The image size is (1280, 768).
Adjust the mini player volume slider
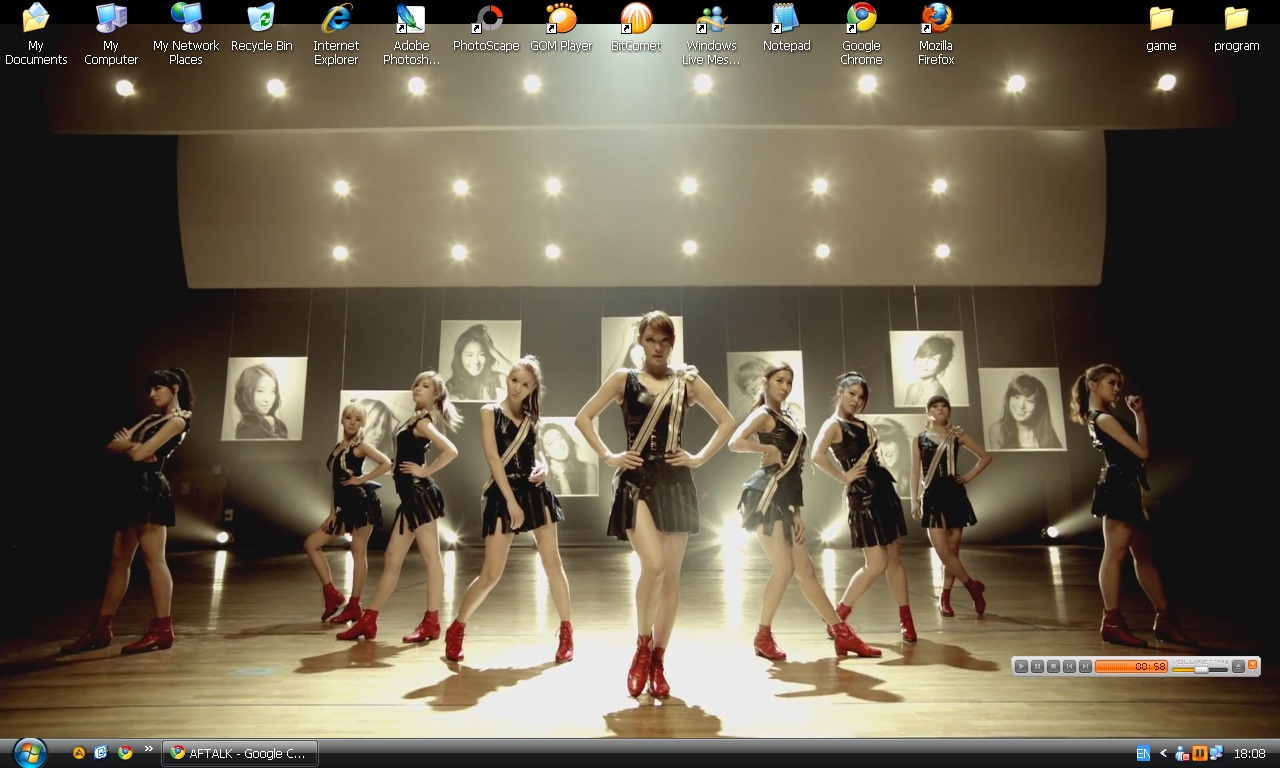[x=1200, y=668]
